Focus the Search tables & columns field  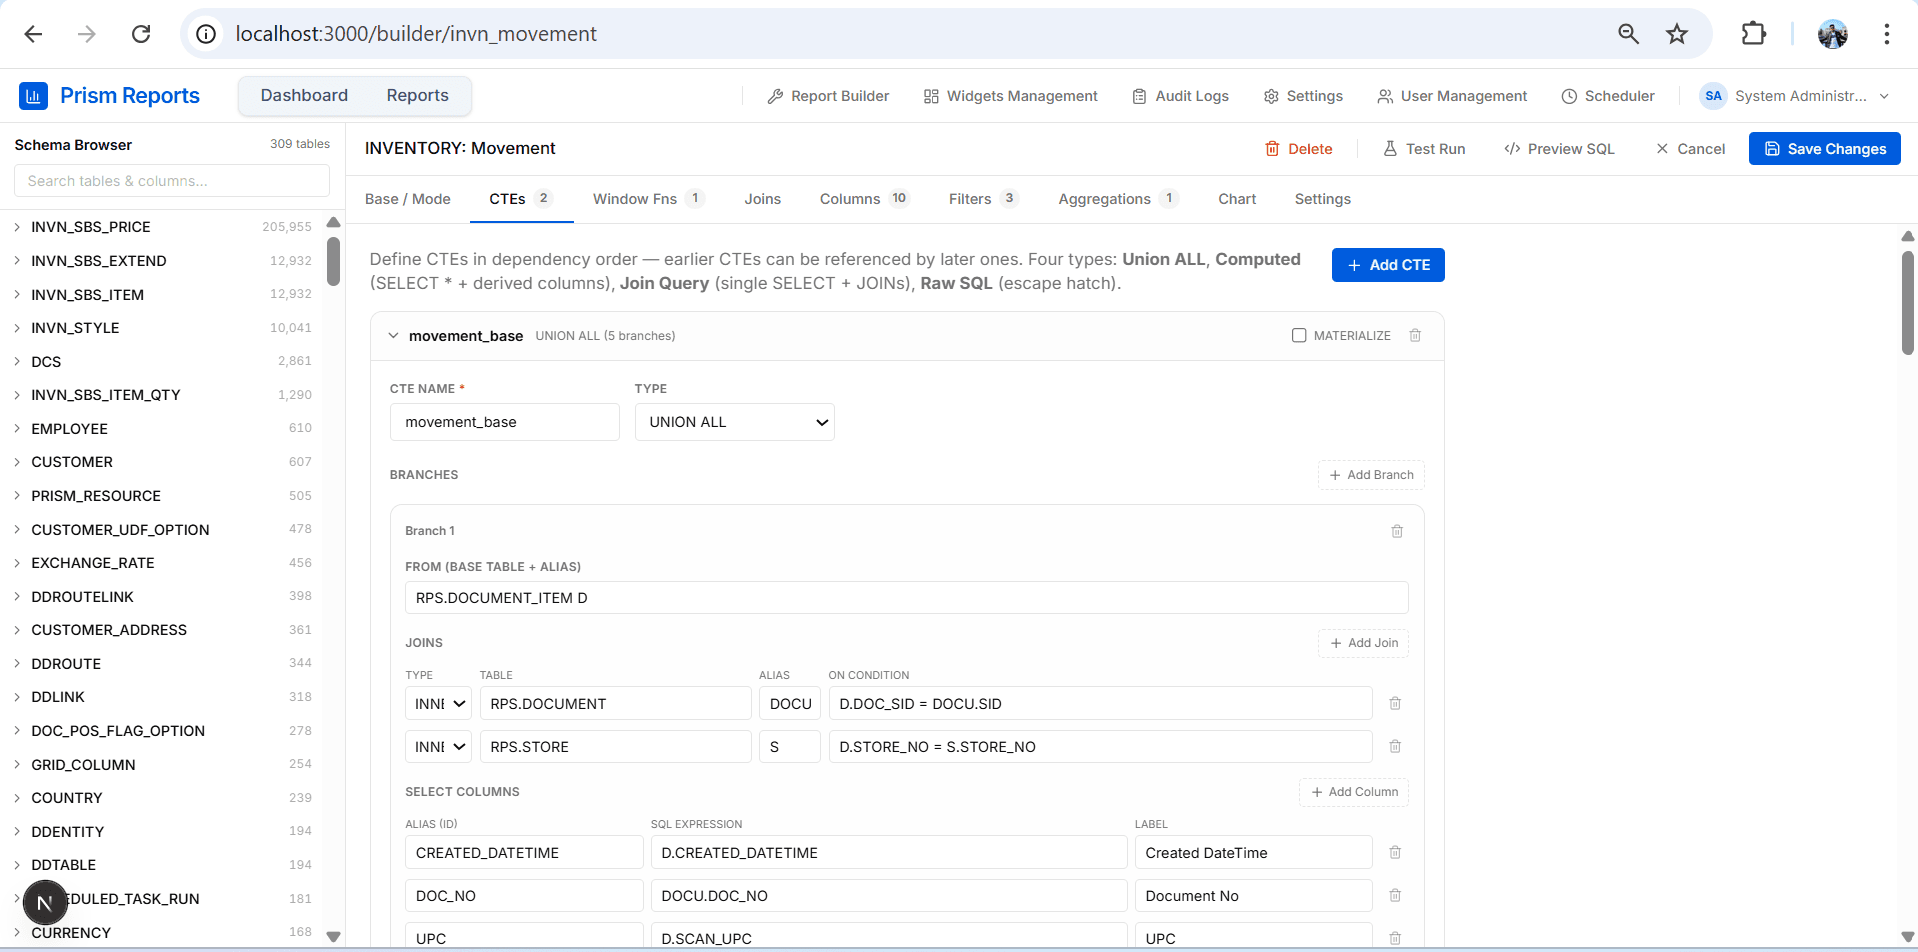click(171, 180)
